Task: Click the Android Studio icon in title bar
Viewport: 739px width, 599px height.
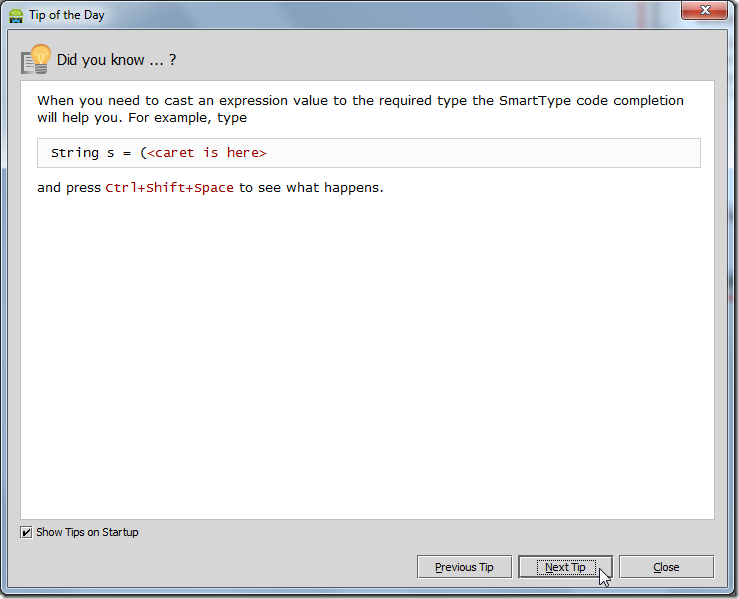Action: (x=16, y=15)
